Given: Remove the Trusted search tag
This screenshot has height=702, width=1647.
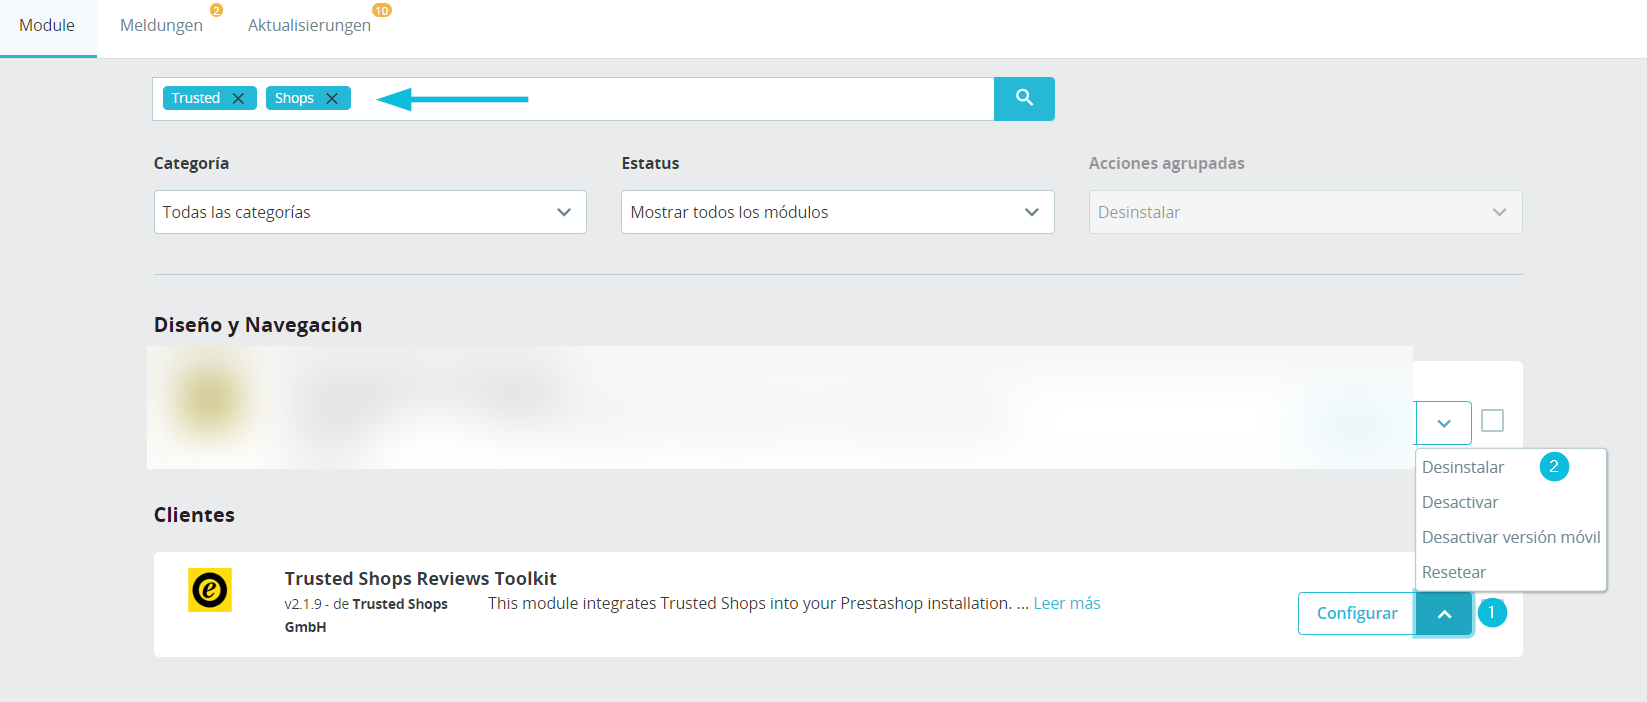Looking at the screenshot, I should click(x=238, y=98).
